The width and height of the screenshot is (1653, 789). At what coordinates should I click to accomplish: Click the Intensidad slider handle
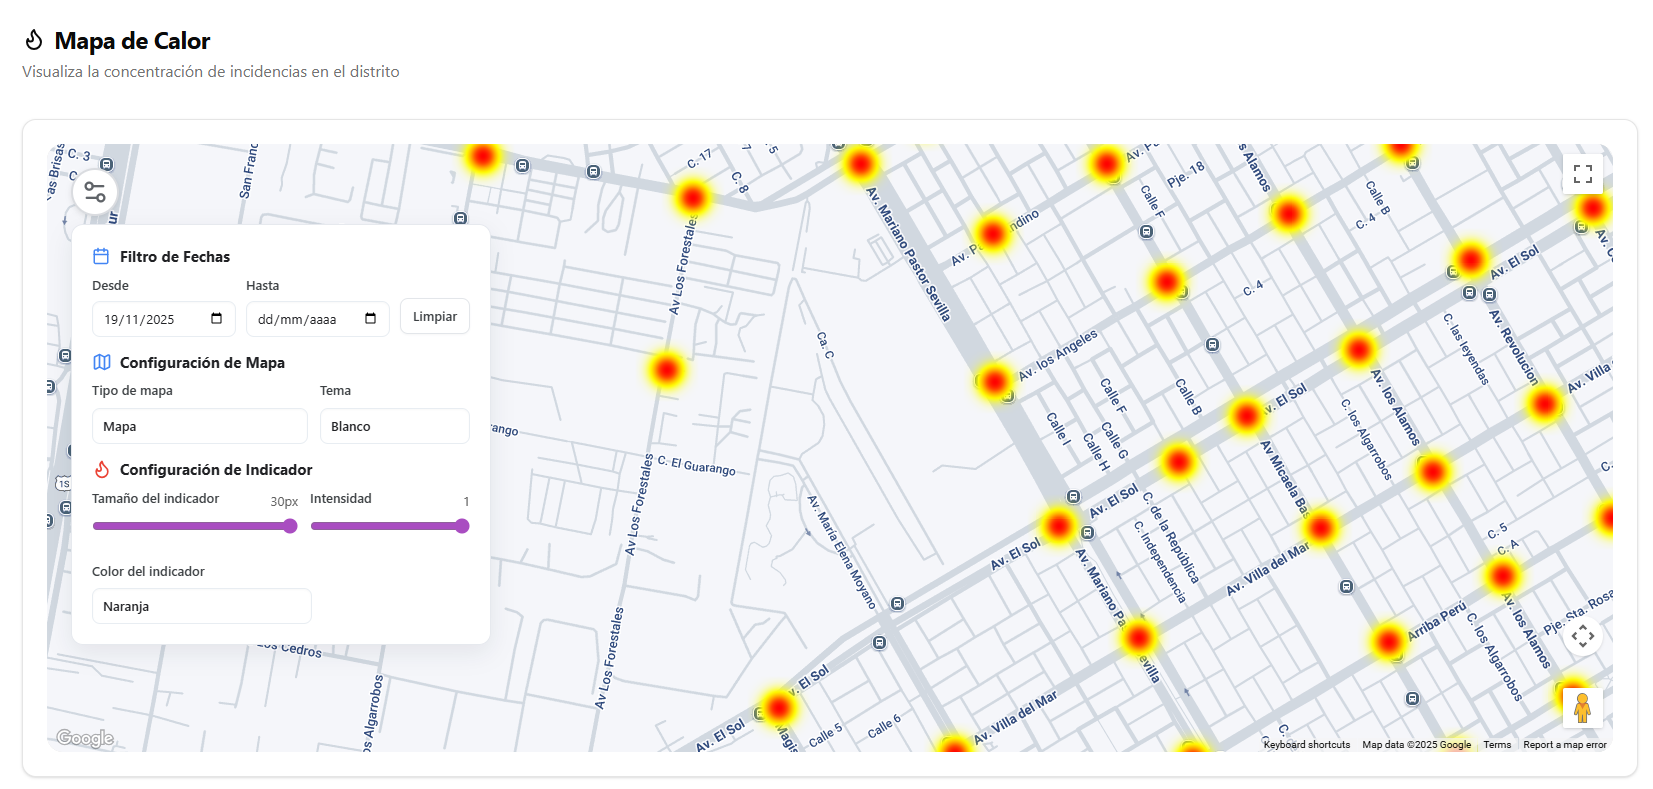click(x=462, y=526)
